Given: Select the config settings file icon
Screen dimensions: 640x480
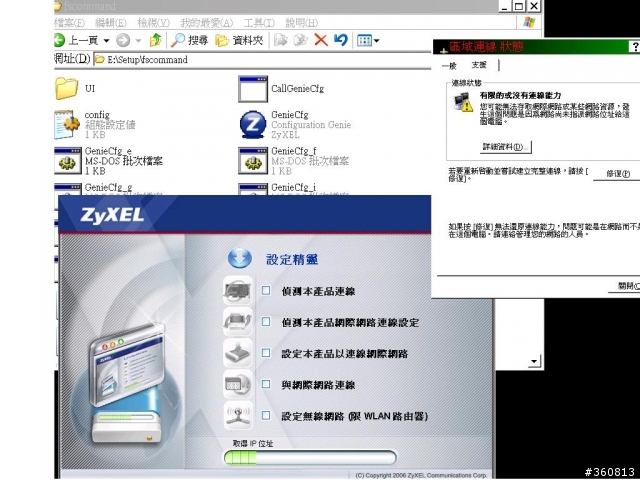Looking at the screenshot, I should coord(67,124).
